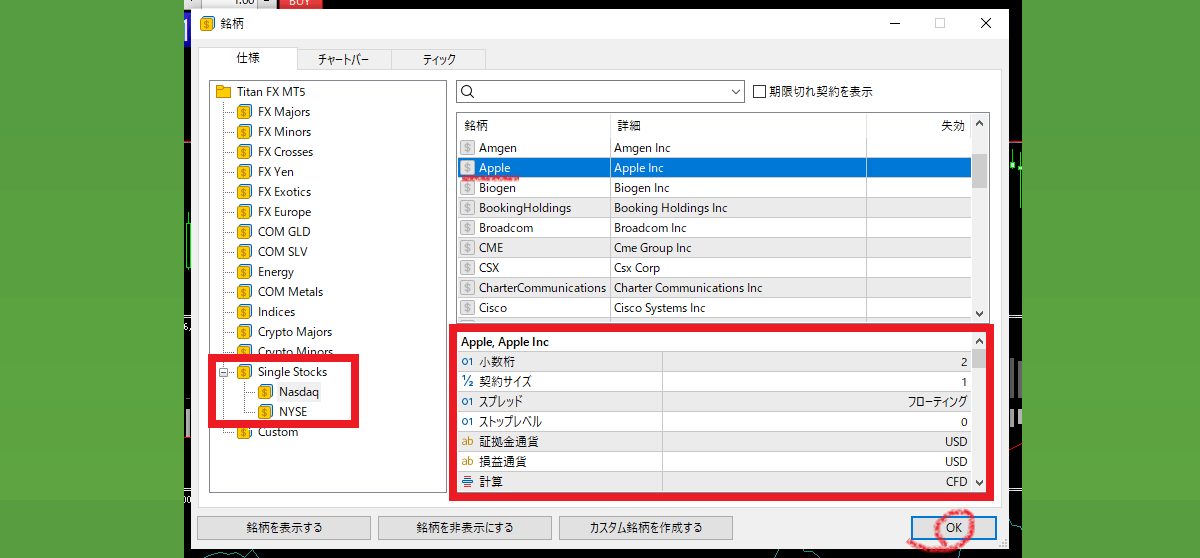Click the dollar icon beside CharterCommunications
This screenshot has height=558, width=1200.
pyautogui.click(x=468, y=288)
